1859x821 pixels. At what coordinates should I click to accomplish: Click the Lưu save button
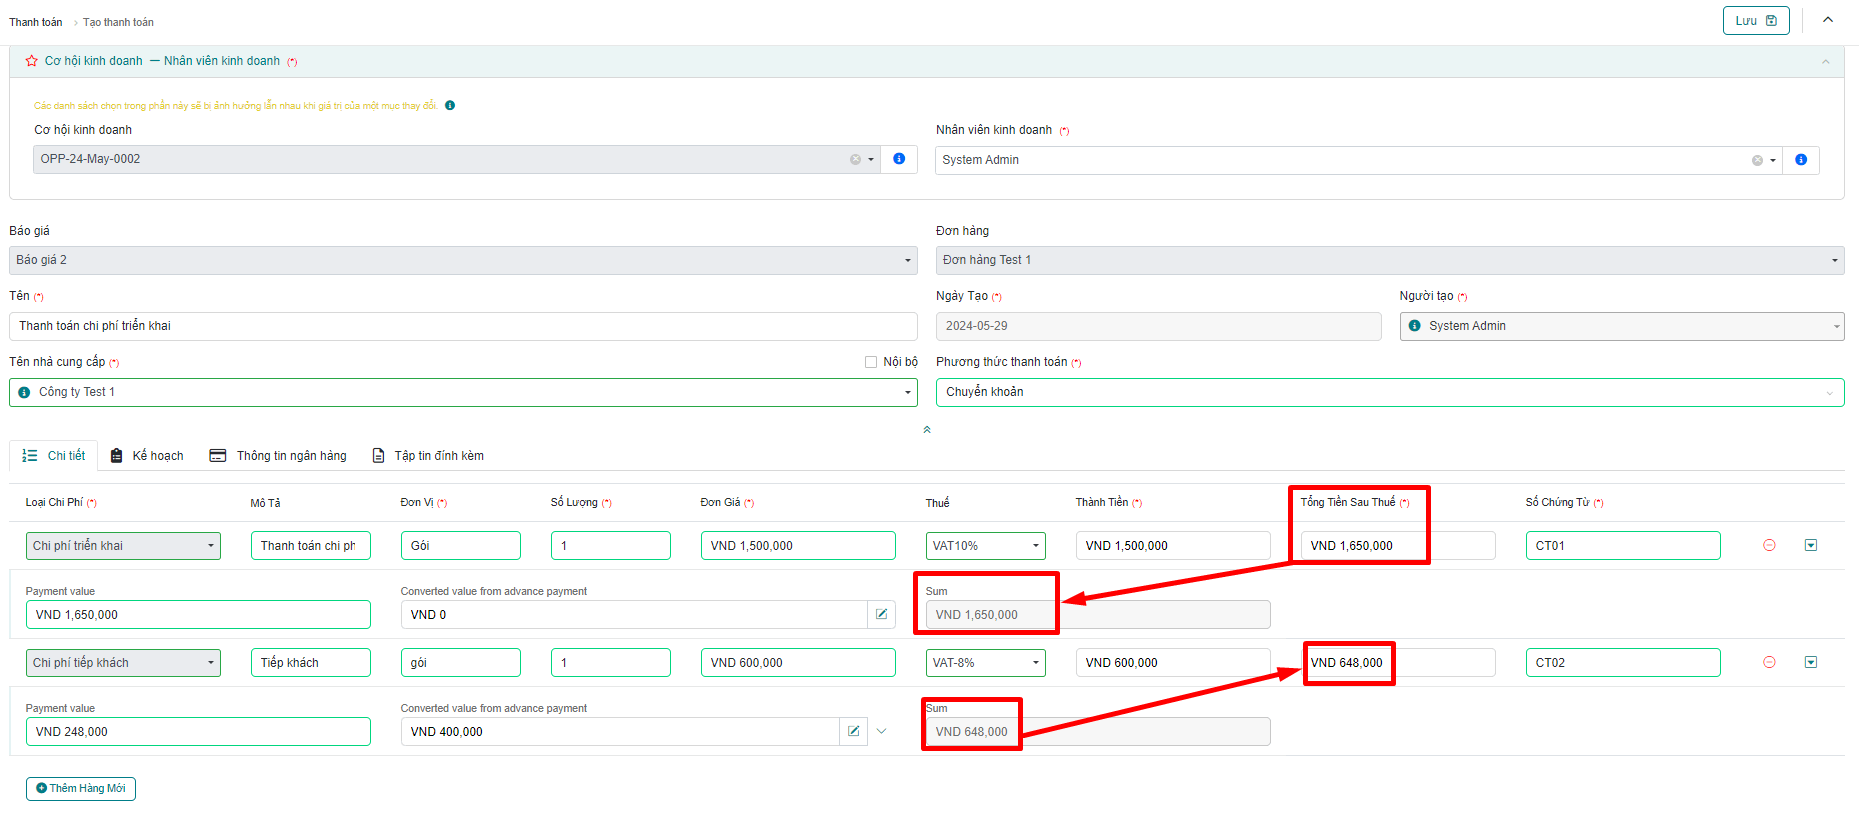(x=1755, y=21)
